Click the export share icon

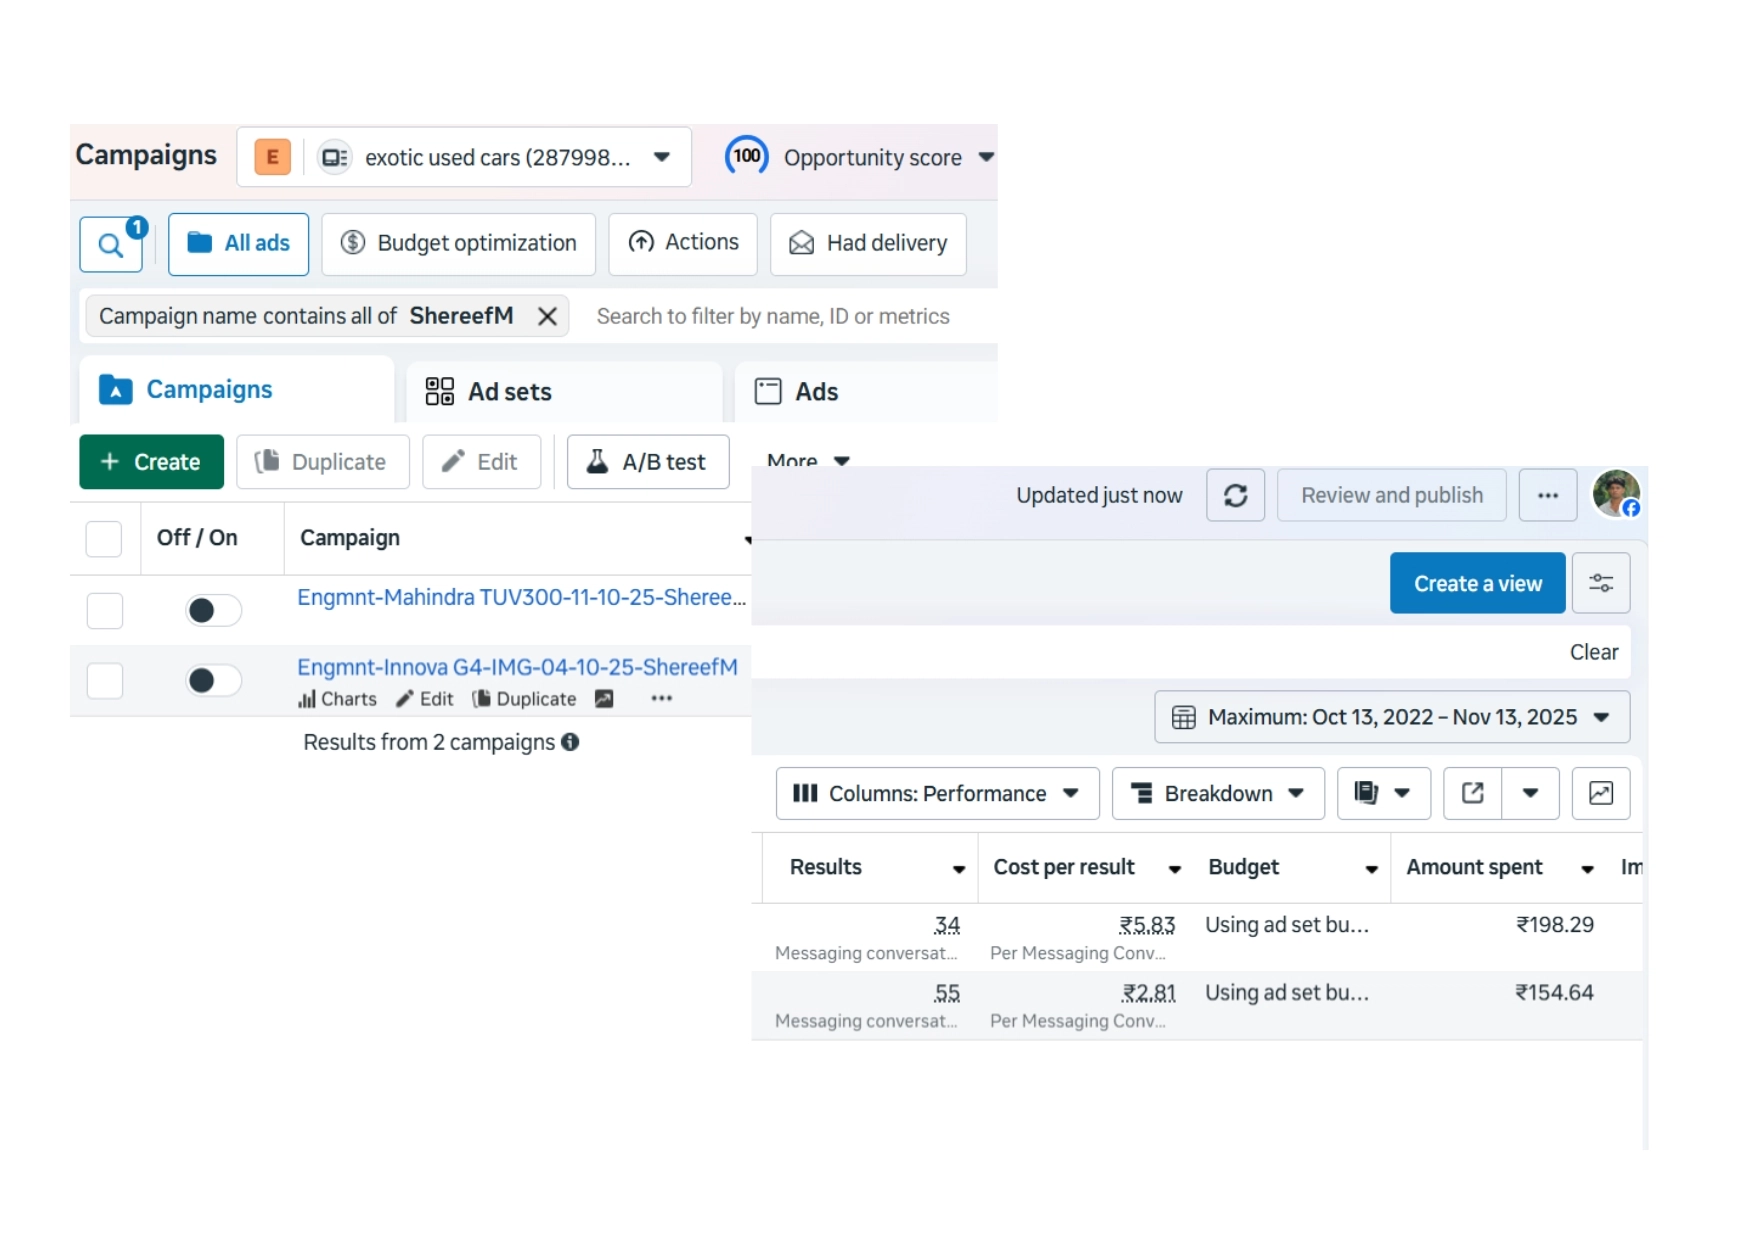pyautogui.click(x=1472, y=794)
